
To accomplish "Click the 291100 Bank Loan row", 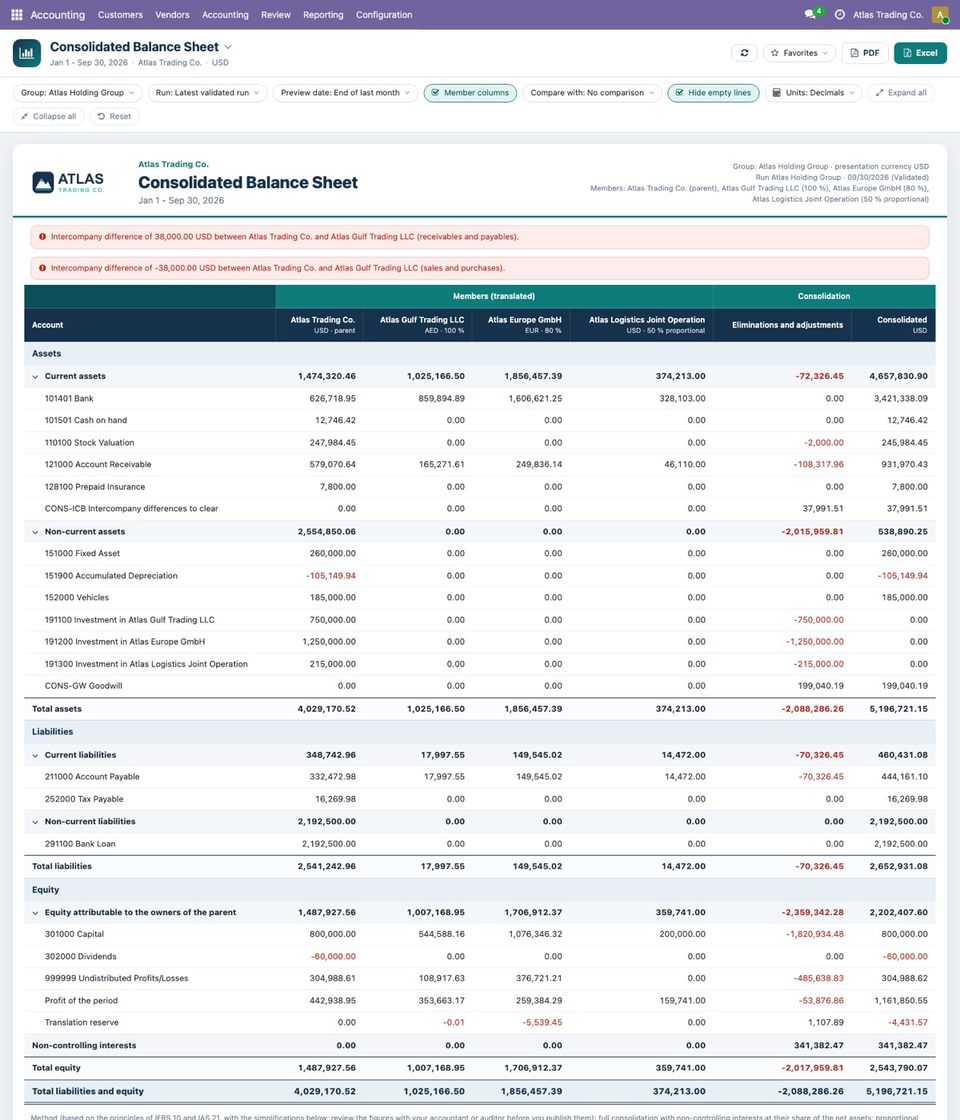I will pyautogui.click(x=480, y=844).
